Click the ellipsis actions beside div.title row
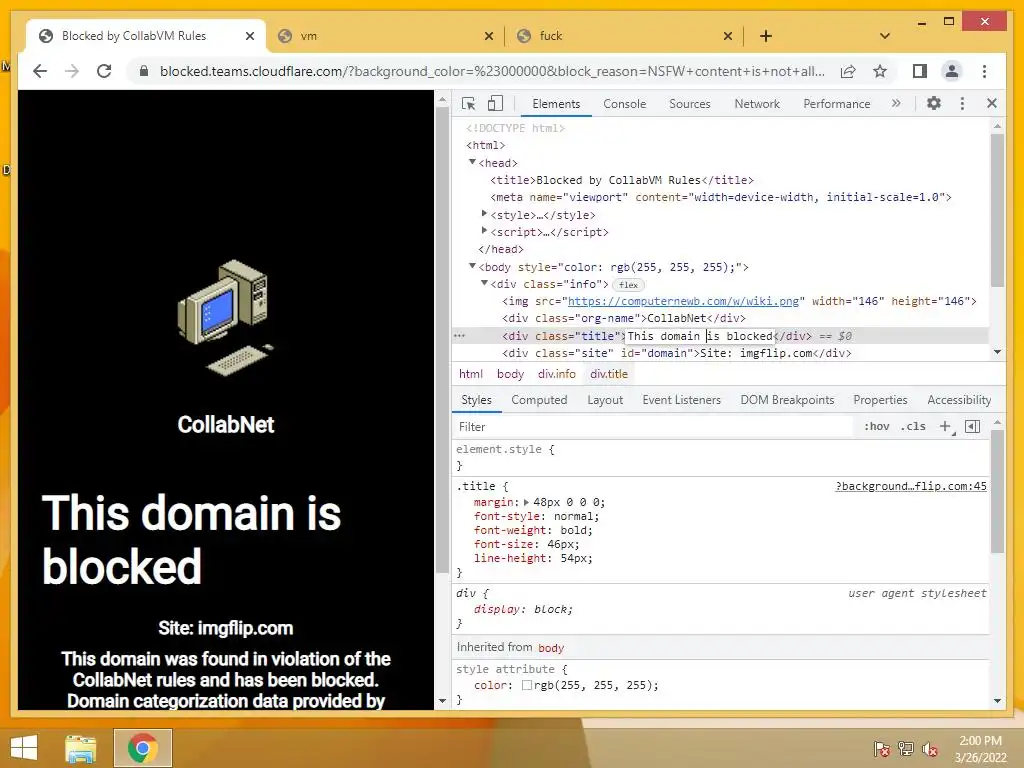 coord(459,336)
